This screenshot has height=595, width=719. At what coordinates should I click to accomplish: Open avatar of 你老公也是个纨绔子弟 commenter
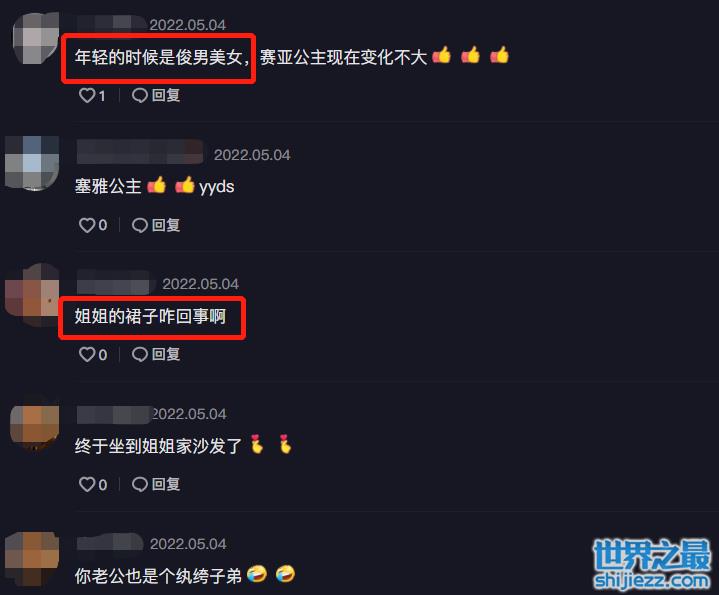32,559
